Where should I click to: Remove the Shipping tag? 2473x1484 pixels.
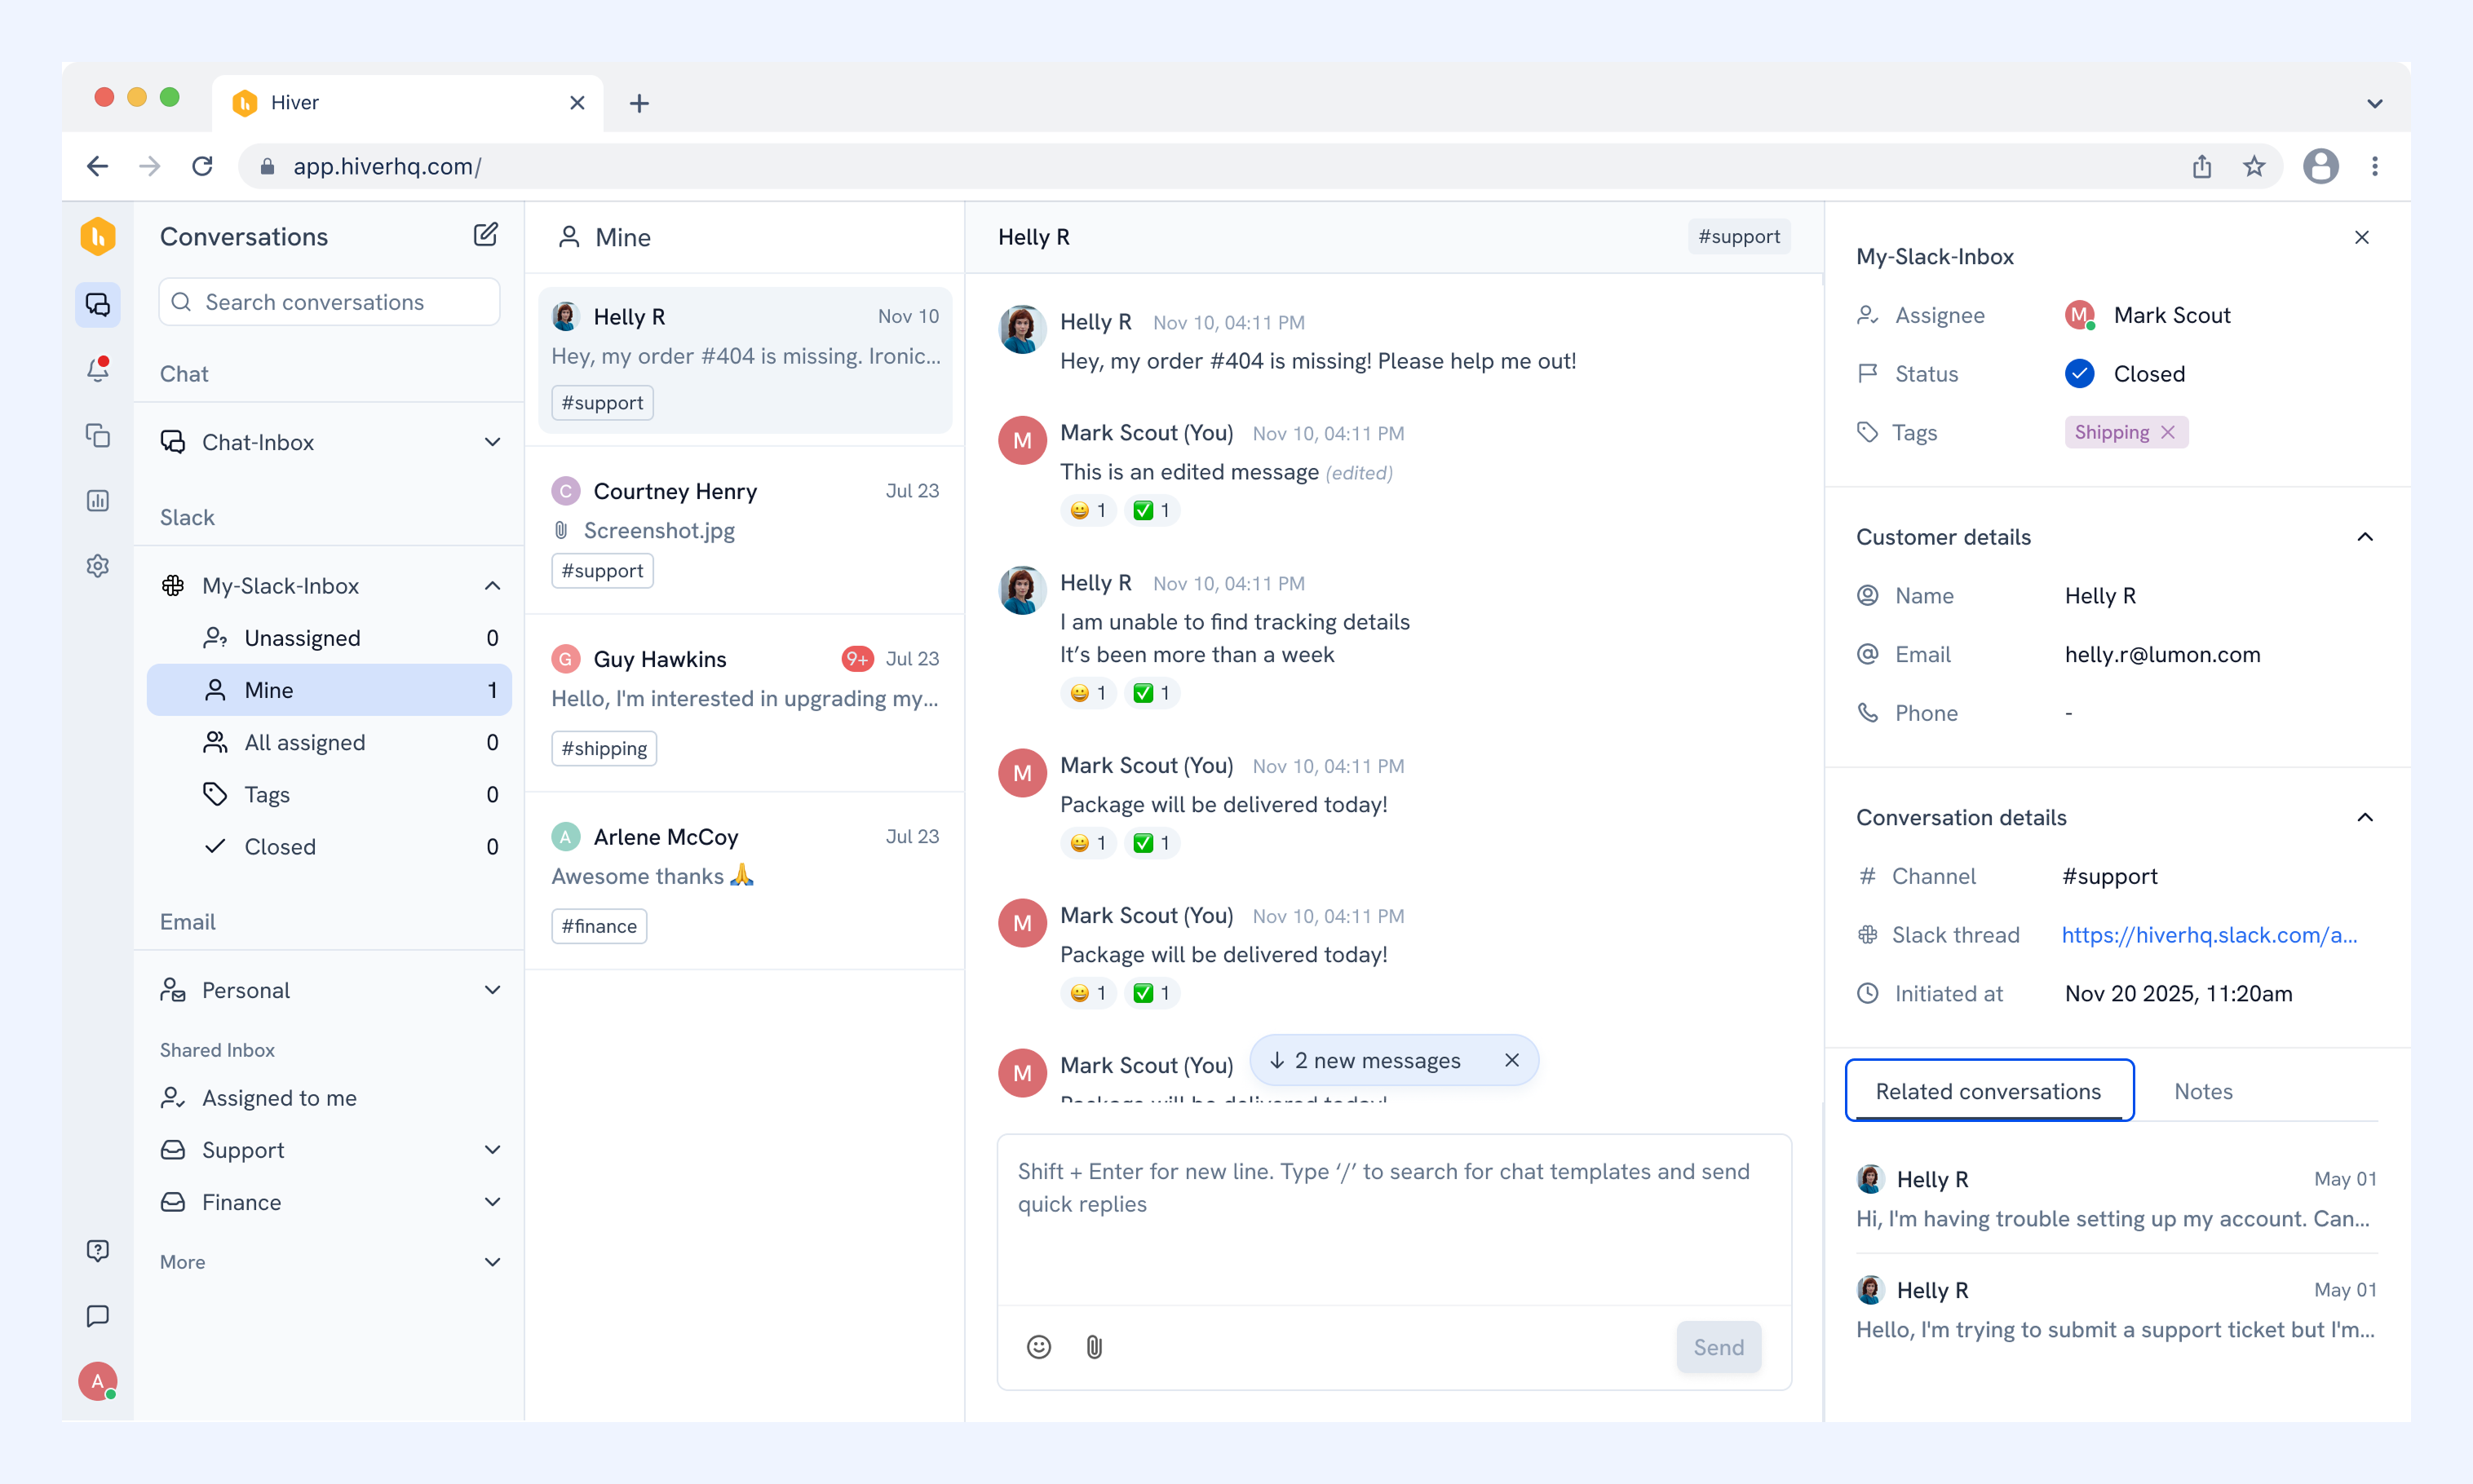click(x=2168, y=432)
